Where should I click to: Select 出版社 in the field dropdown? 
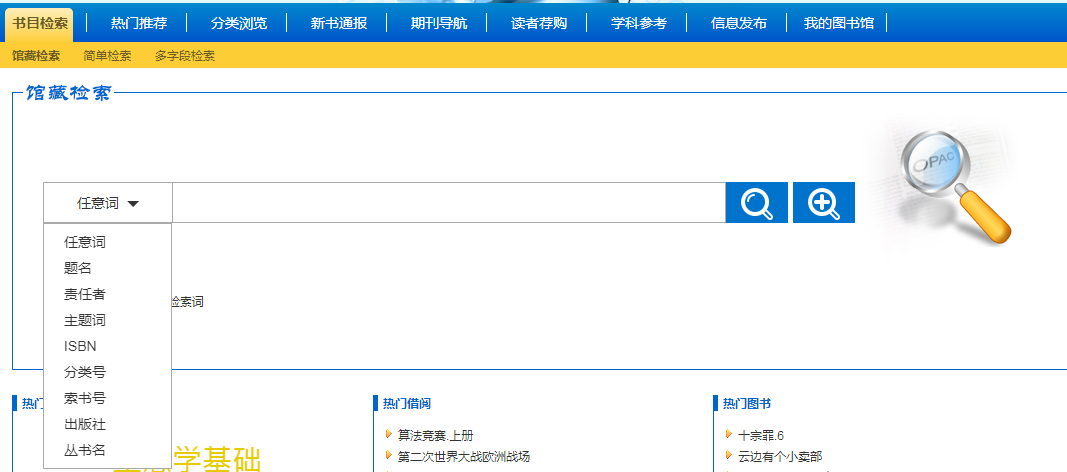(84, 424)
